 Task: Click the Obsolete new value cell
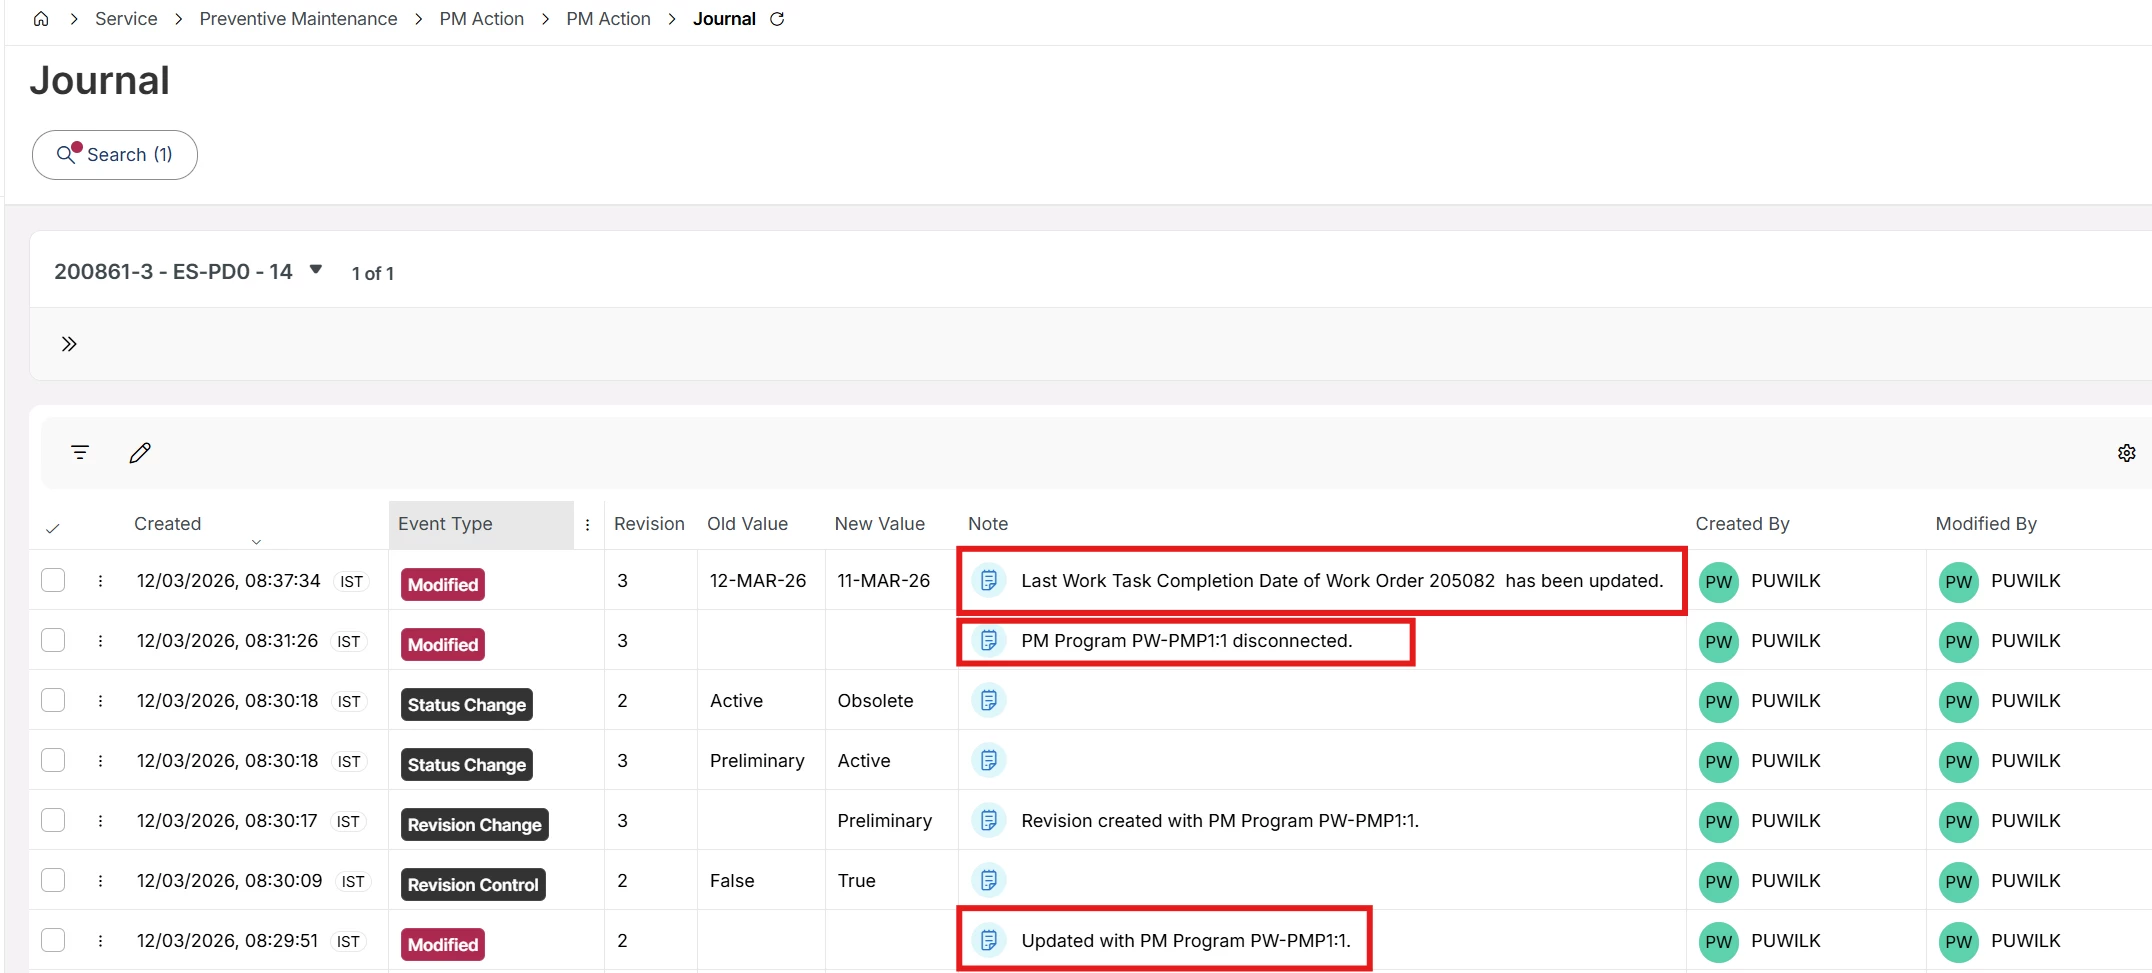[x=876, y=700]
